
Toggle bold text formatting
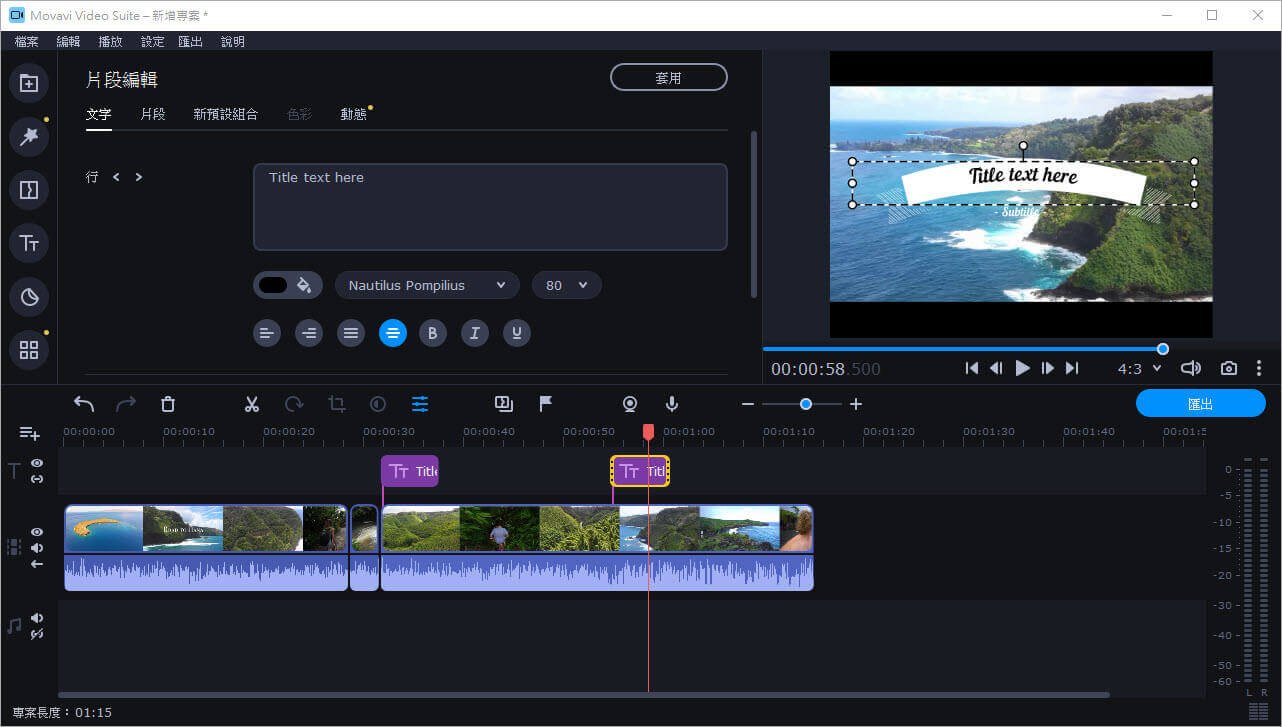click(433, 333)
